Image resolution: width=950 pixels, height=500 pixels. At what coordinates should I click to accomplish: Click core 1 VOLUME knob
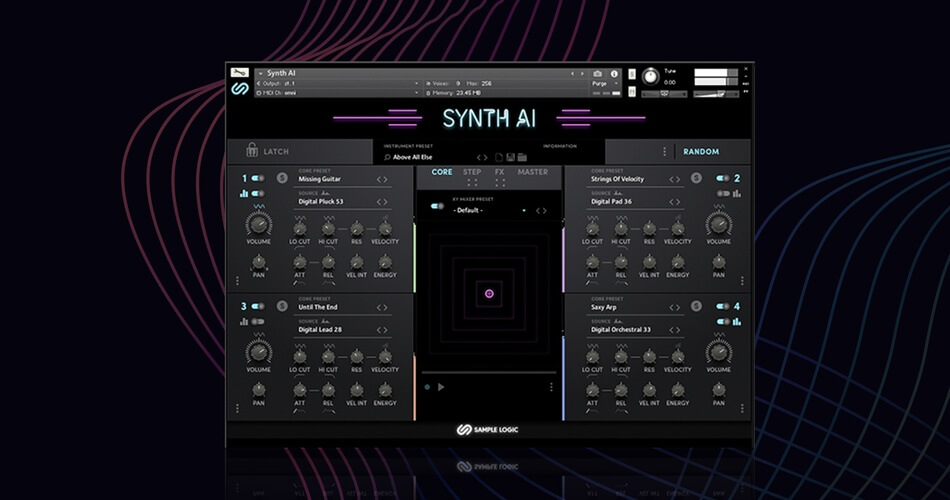tap(259, 224)
